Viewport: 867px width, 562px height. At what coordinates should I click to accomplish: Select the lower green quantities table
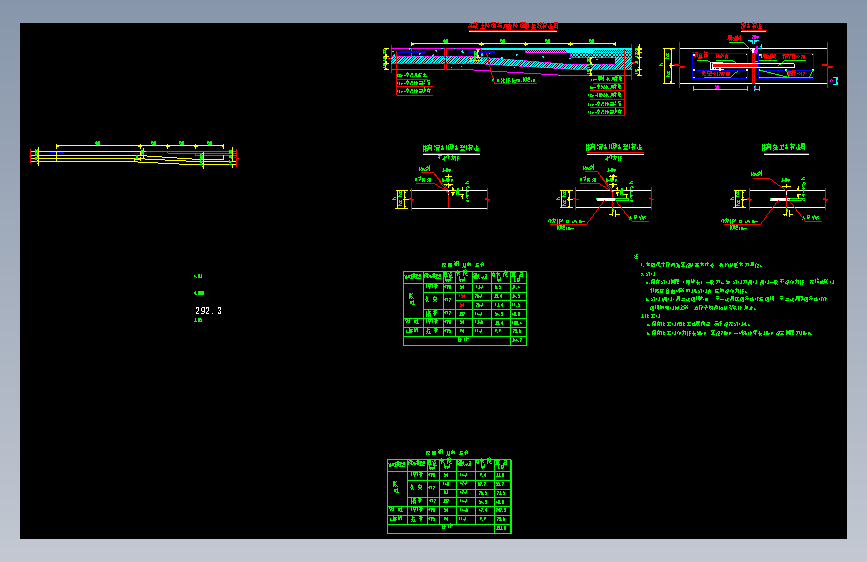[449, 496]
